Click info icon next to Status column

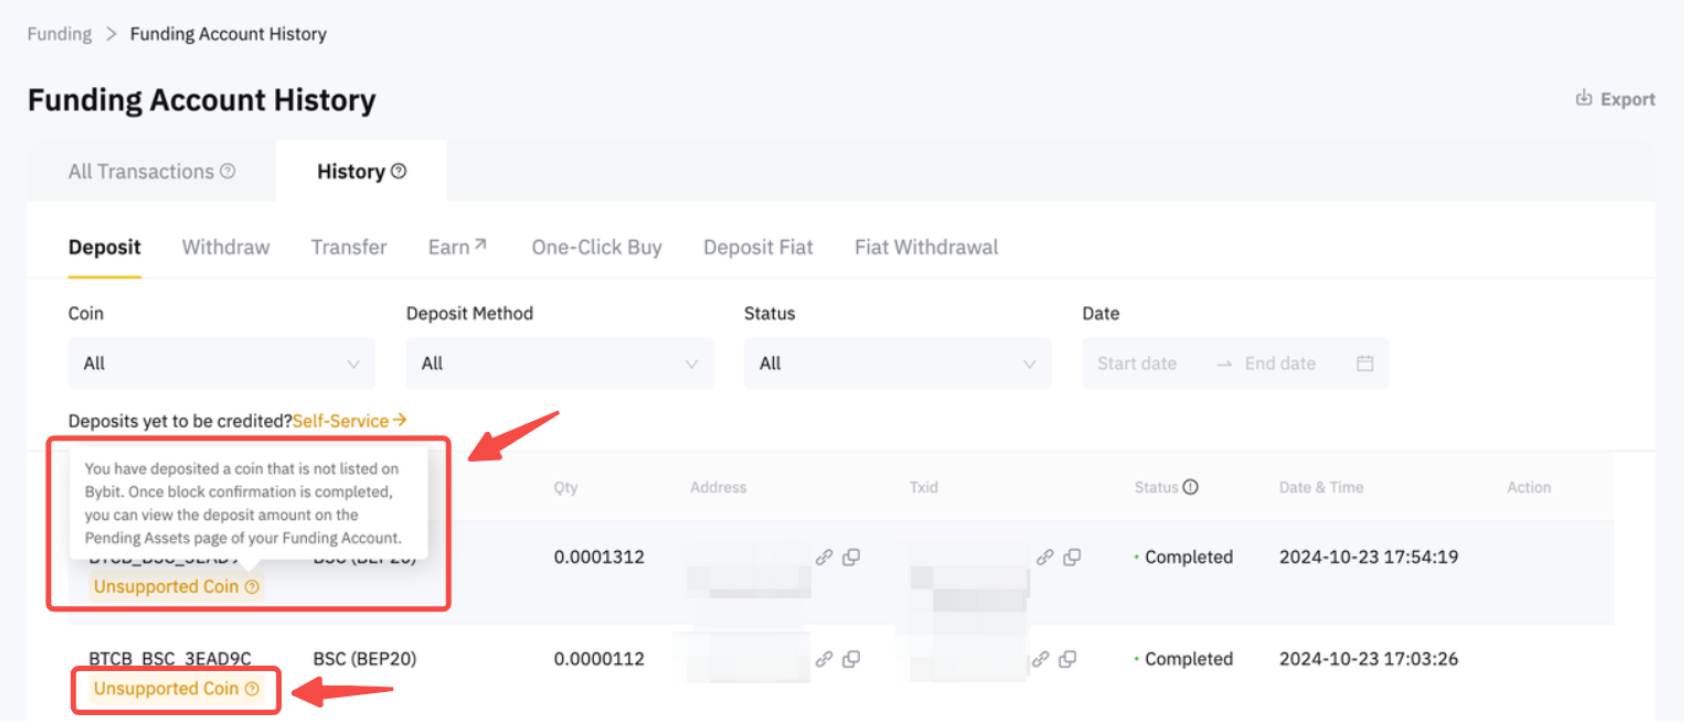1190,487
